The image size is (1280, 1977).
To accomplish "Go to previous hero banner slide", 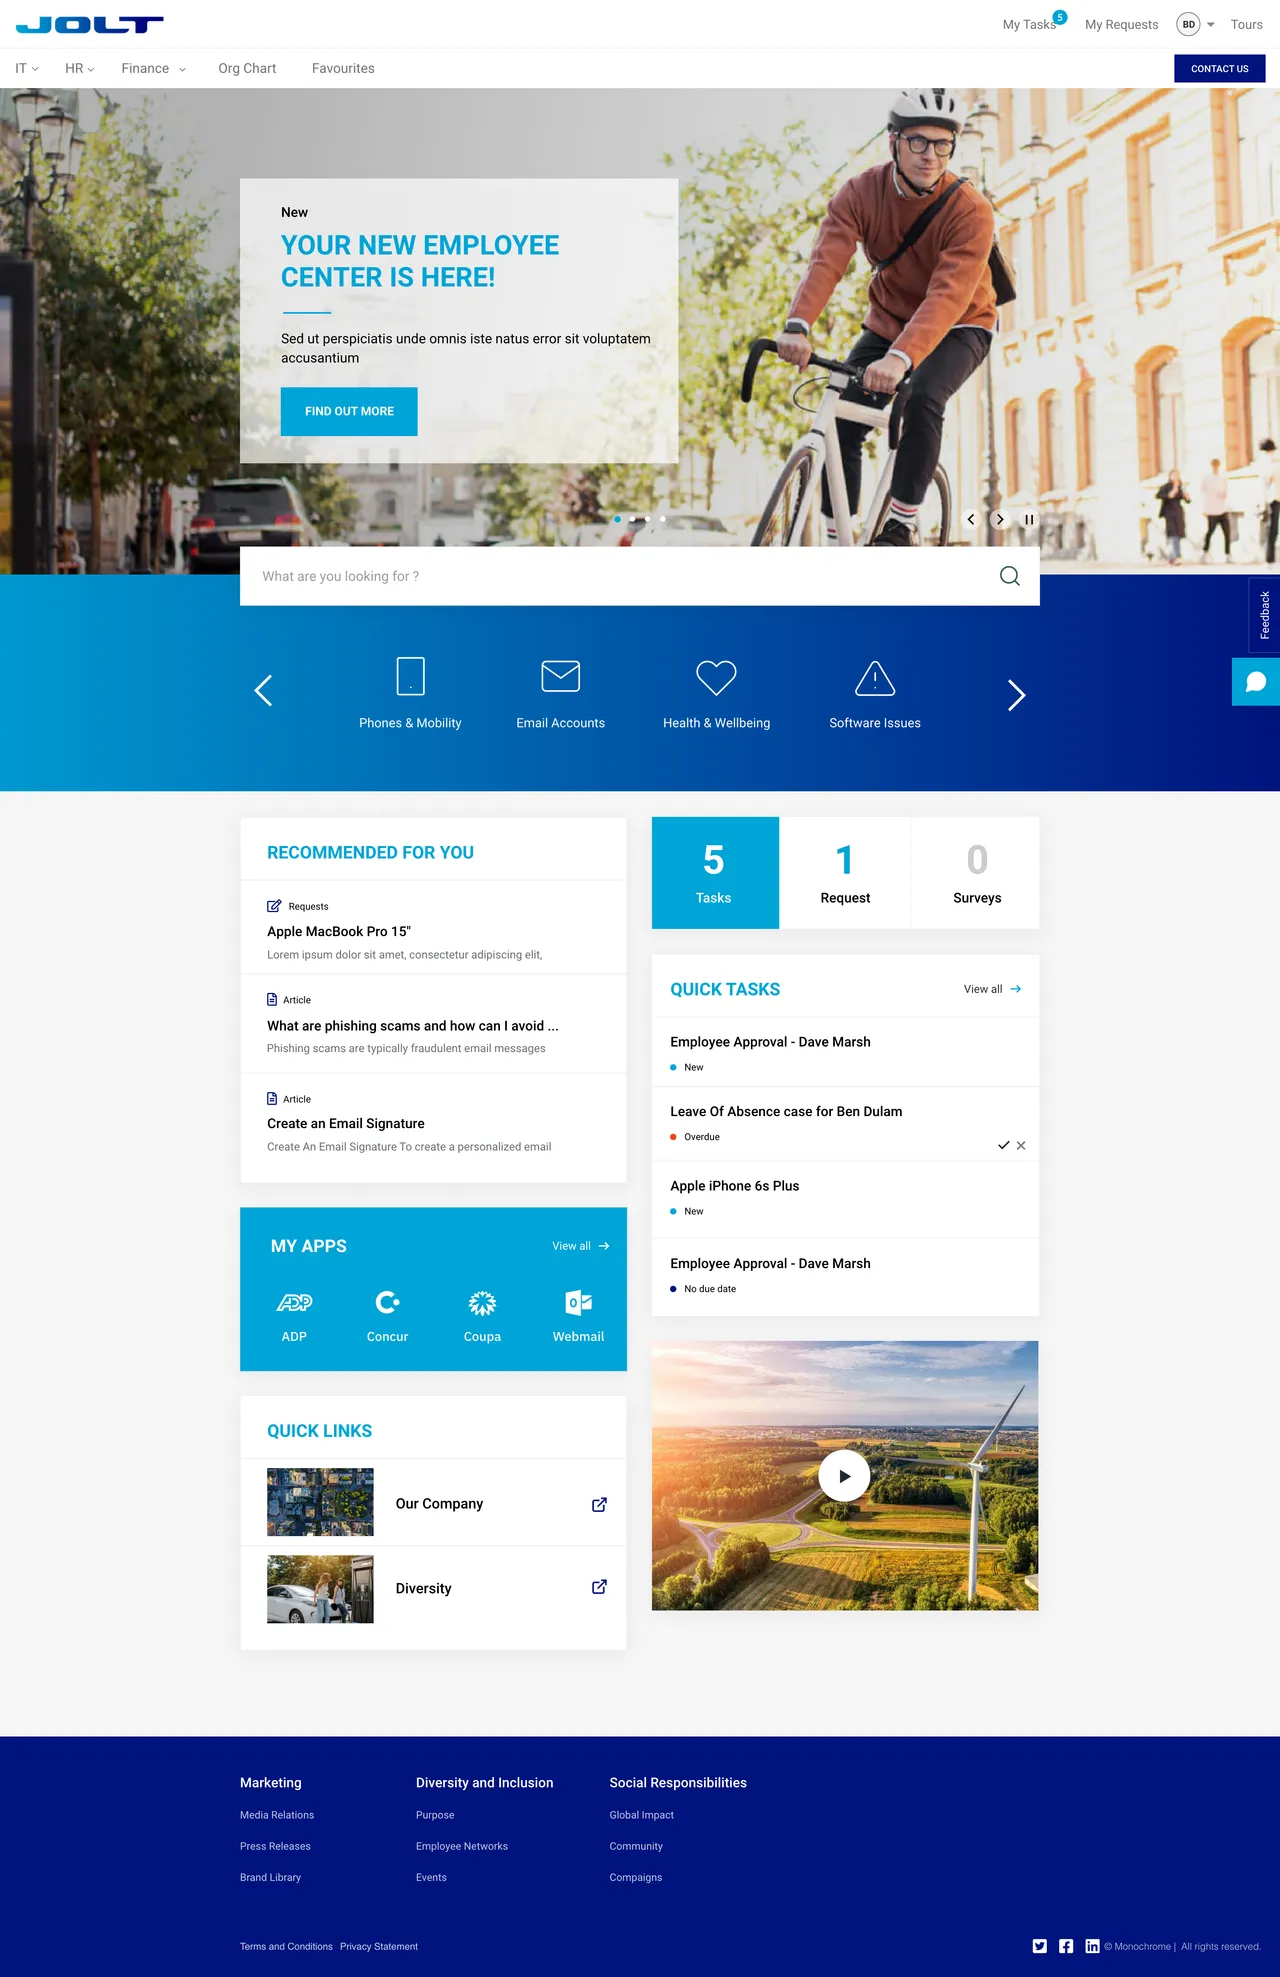I will click(970, 519).
